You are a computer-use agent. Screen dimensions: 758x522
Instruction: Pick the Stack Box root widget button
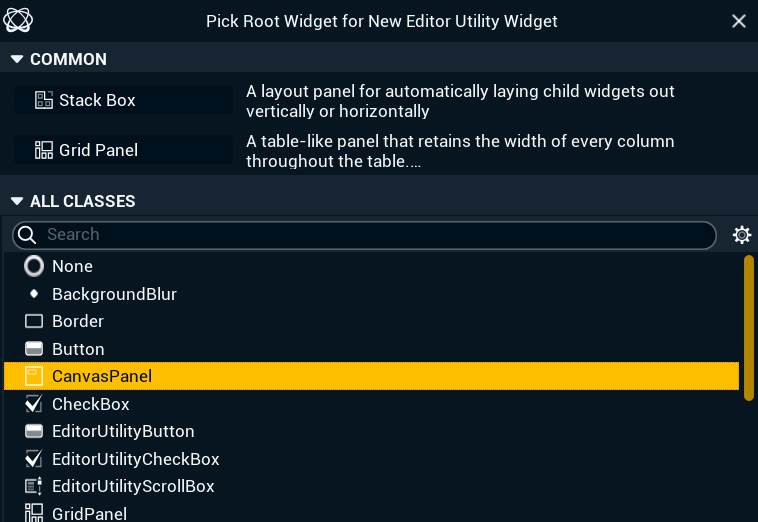click(123, 100)
